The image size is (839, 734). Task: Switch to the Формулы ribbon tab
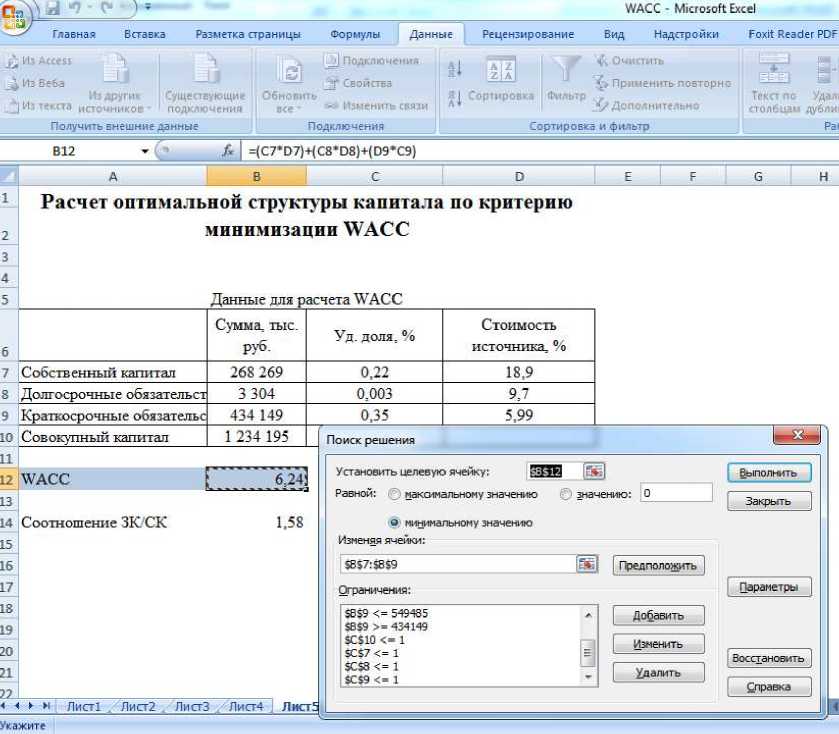click(x=354, y=34)
